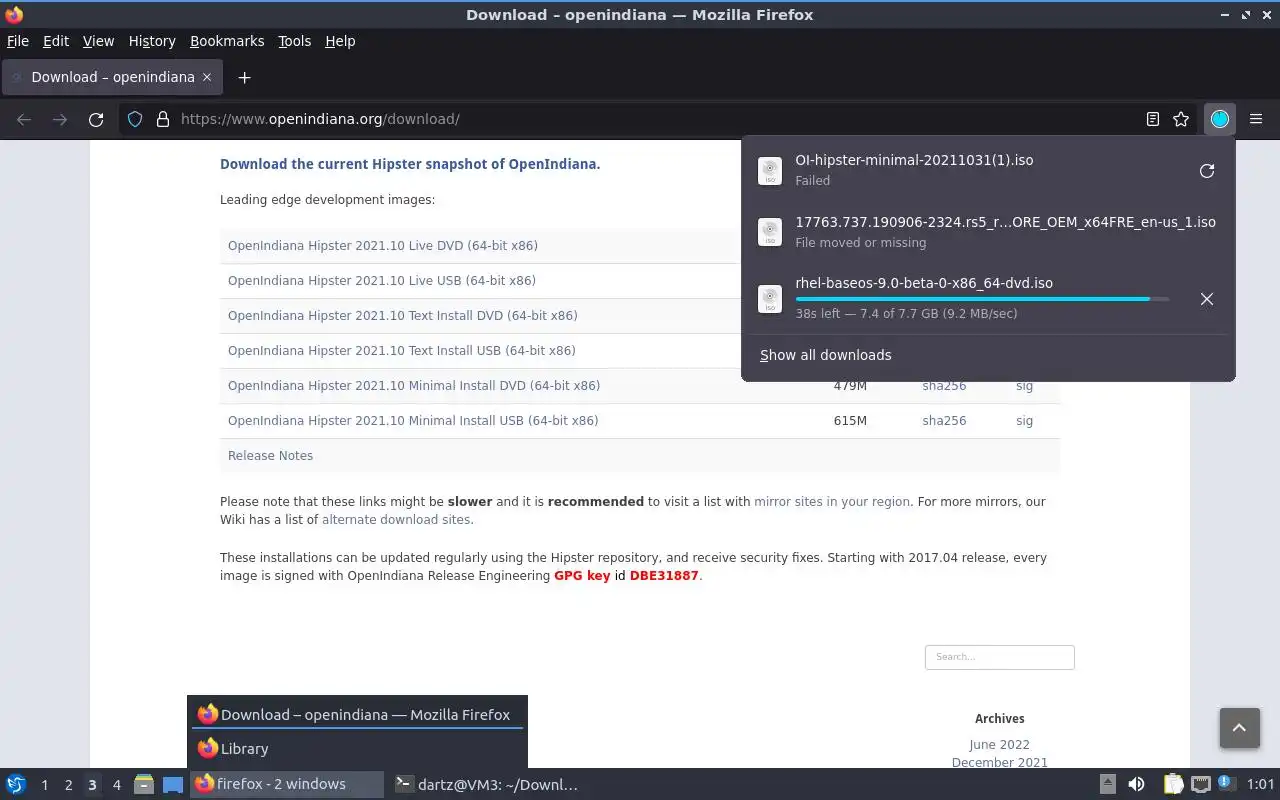Screen dimensions: 1280x800
Task: Toggle reader view icon in address bar
Action: coord(1153,119)
